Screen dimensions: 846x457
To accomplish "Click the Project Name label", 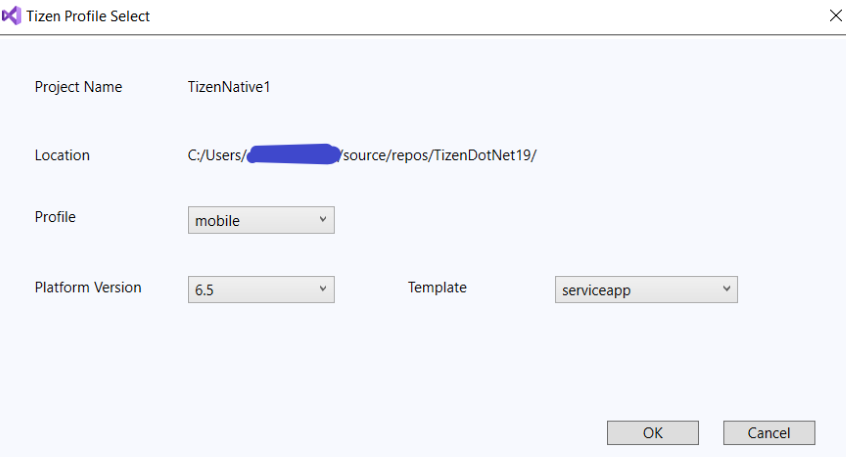I will (x=78, y=87).
